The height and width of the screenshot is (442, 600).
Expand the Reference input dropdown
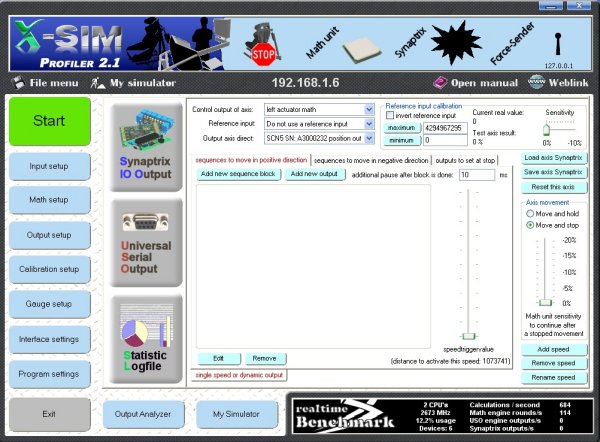click(369, 124)
